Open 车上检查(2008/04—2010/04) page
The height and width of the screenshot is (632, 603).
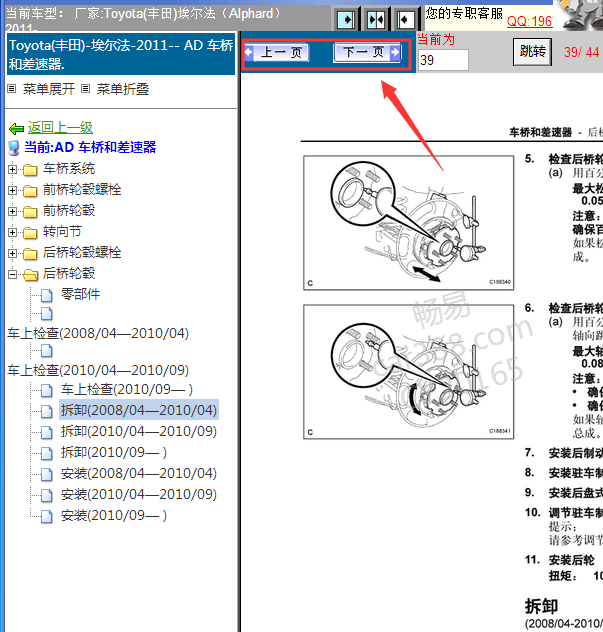(98, 333)
